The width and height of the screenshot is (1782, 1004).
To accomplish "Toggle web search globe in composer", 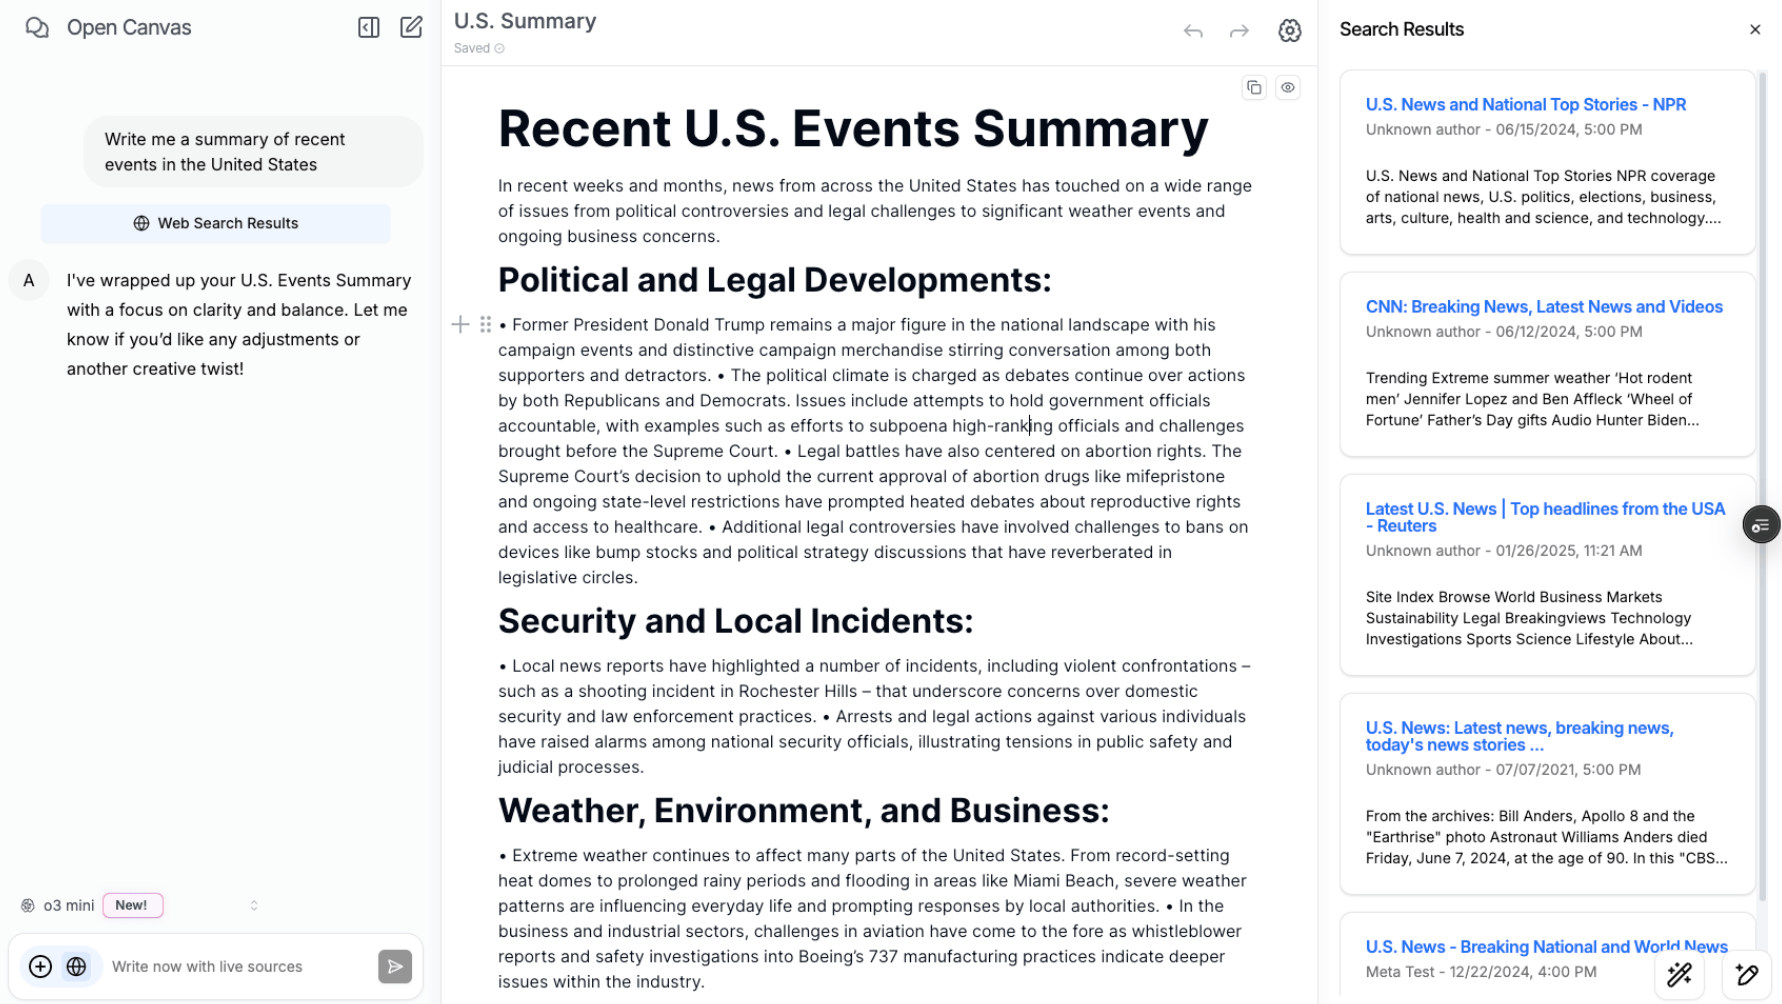I will coord(76,966).
